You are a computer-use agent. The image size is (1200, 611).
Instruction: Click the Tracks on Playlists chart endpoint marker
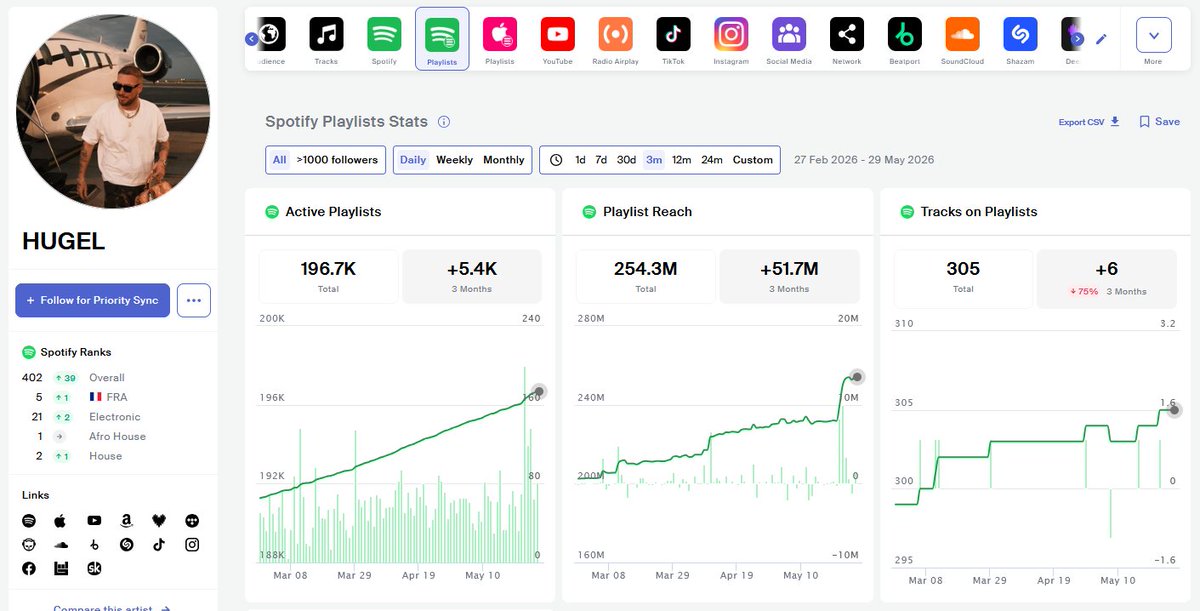1175,410
